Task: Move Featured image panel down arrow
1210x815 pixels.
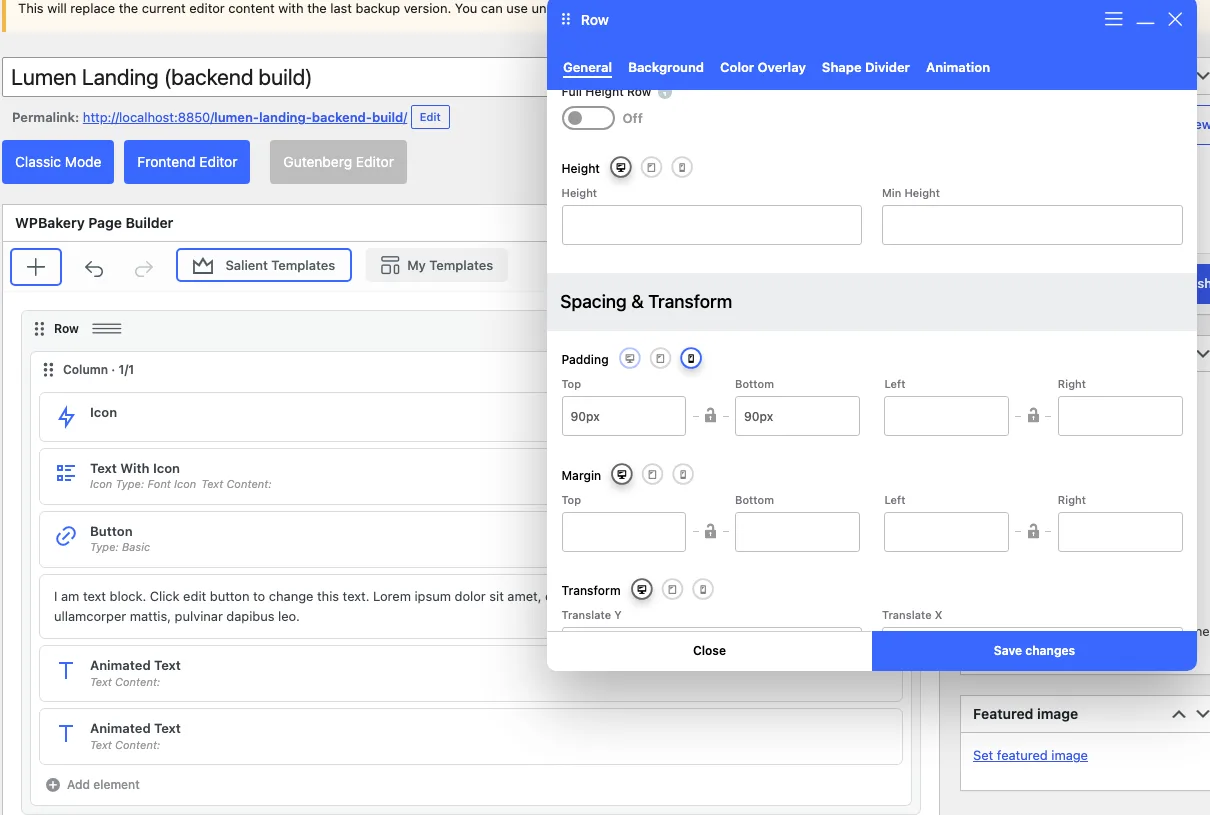Action: pyautogui.click(x=1203, y=714)
